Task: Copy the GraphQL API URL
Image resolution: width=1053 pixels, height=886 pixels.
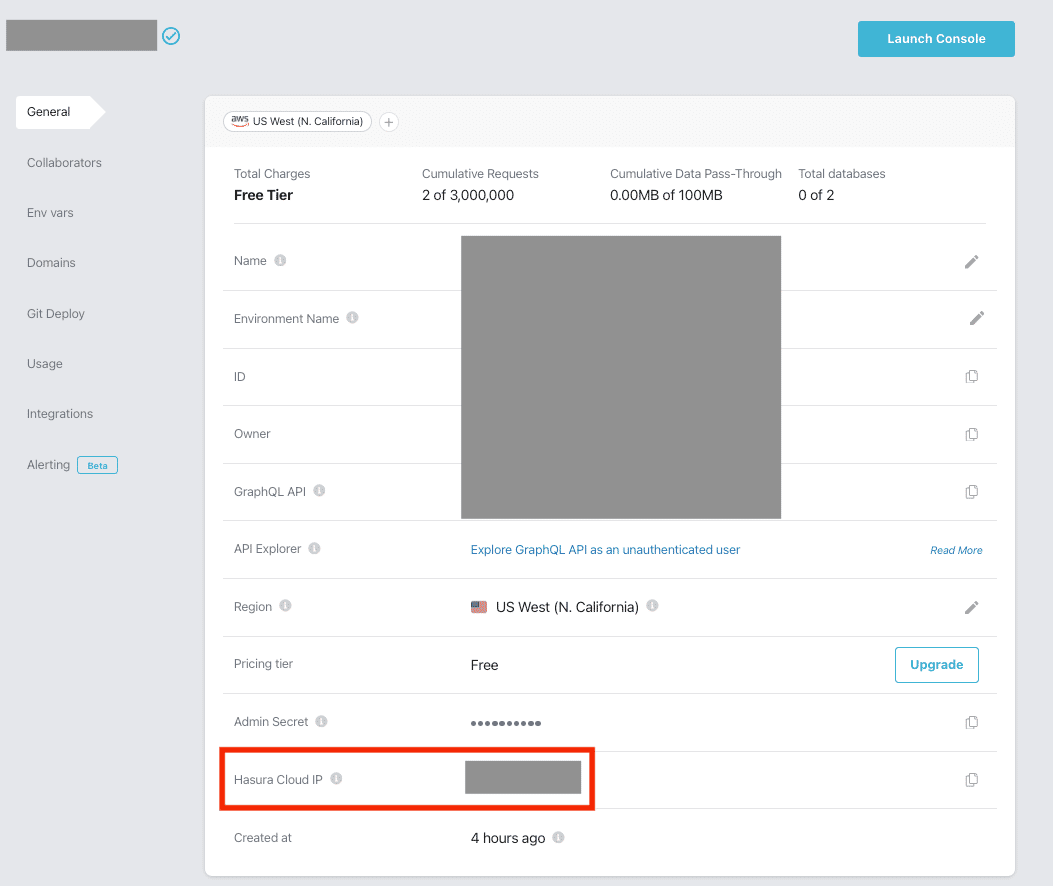Action: 971,492
